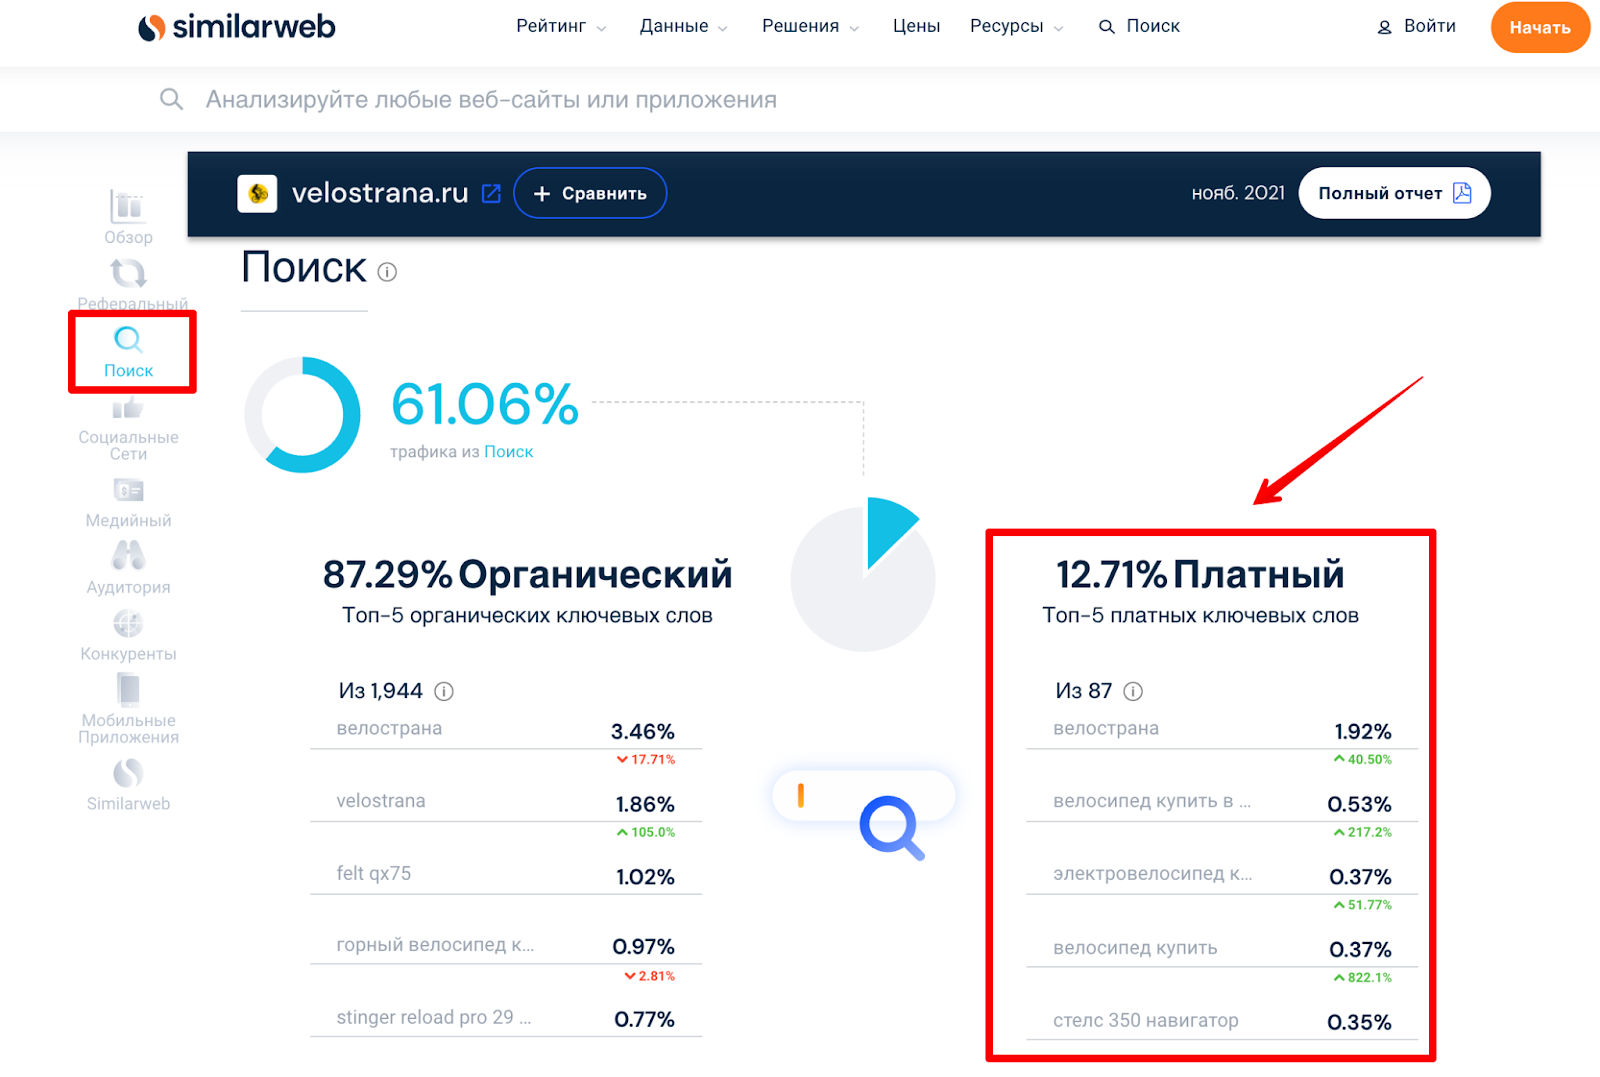Click info icon next to Поиск heading
The width and height of the screenshot is (1600, 1077).
pos(388,272)
